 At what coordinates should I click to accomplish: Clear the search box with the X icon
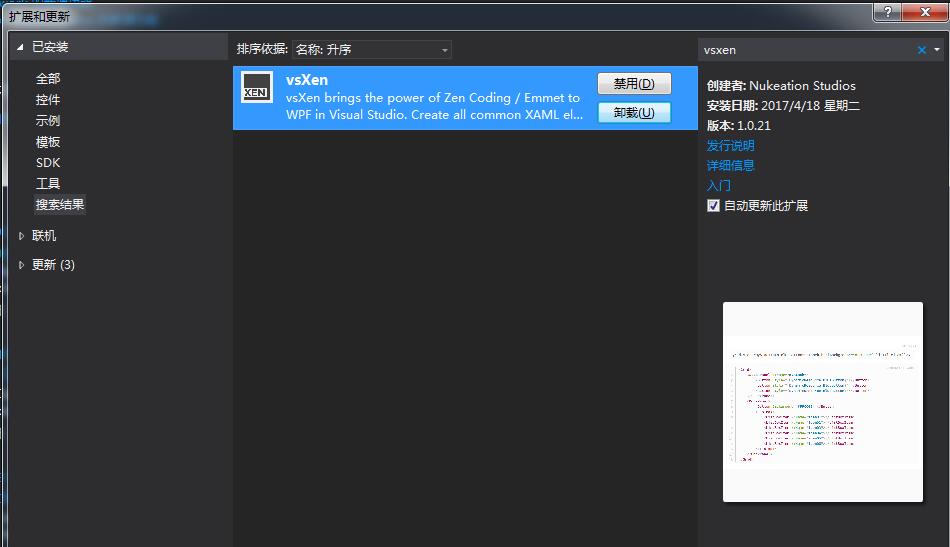tap(922, 50)
